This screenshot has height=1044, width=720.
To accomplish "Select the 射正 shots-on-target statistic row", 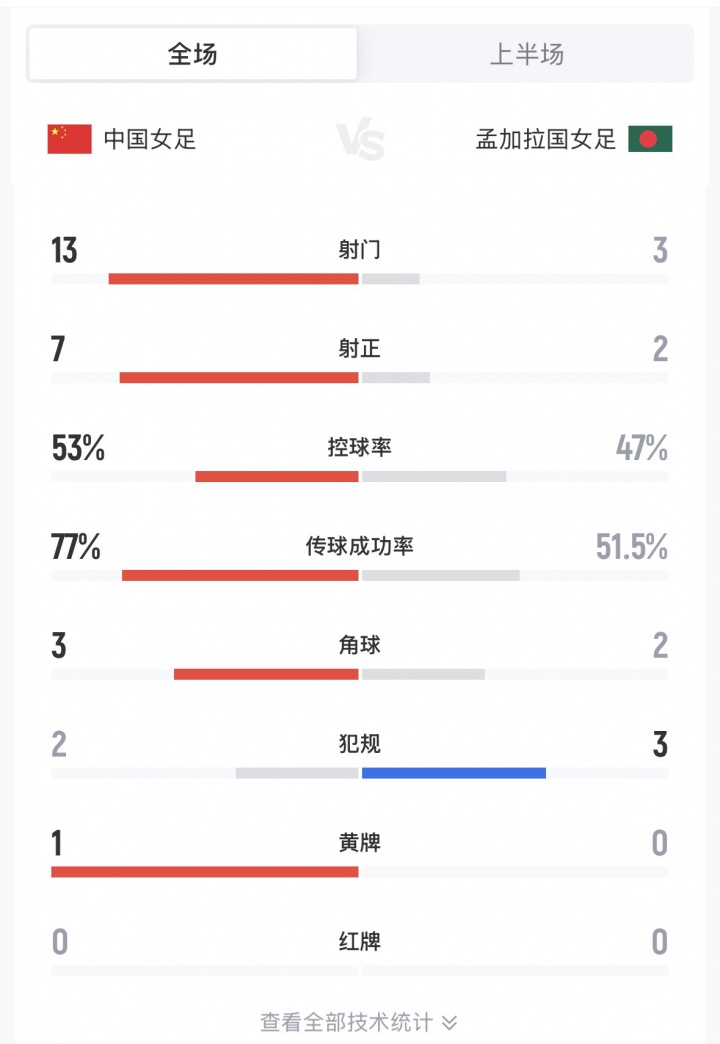I will click(x=358, y=349).
